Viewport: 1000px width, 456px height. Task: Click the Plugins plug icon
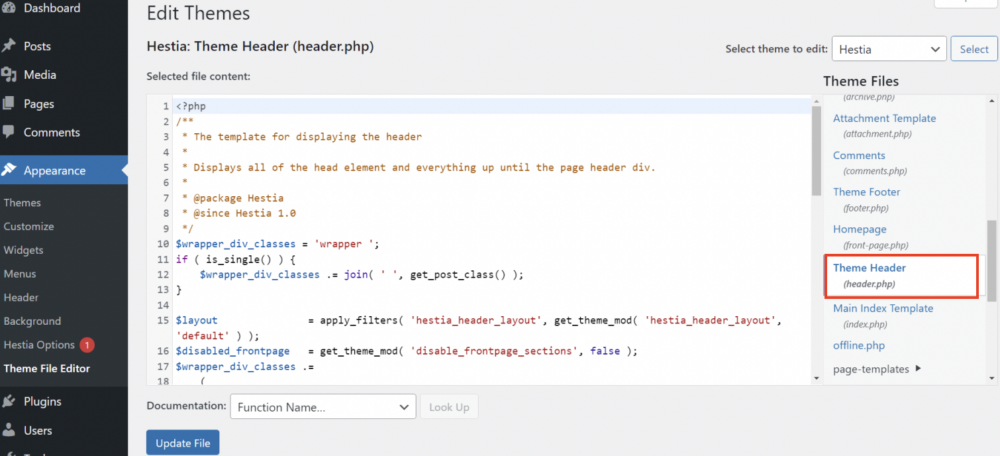(x=9, y=402)
